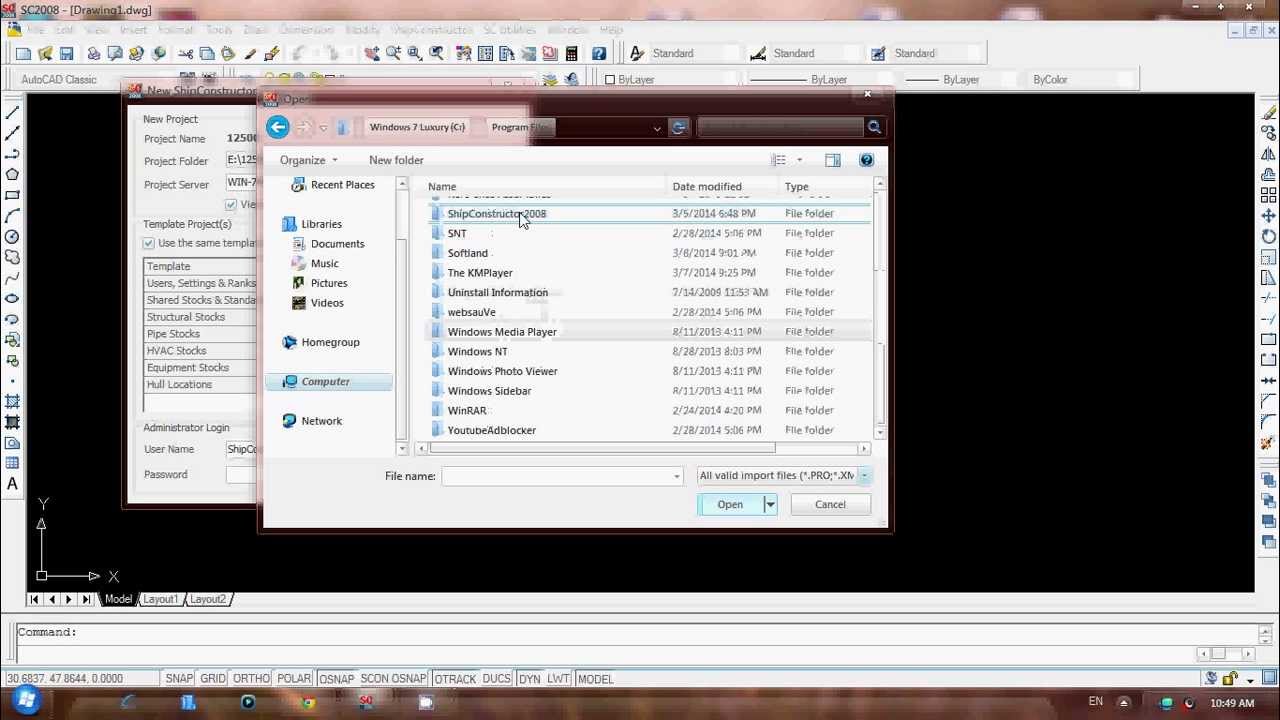Click the Open button
The width and height of the screenshot is (1280, 720).
point(730,504)
